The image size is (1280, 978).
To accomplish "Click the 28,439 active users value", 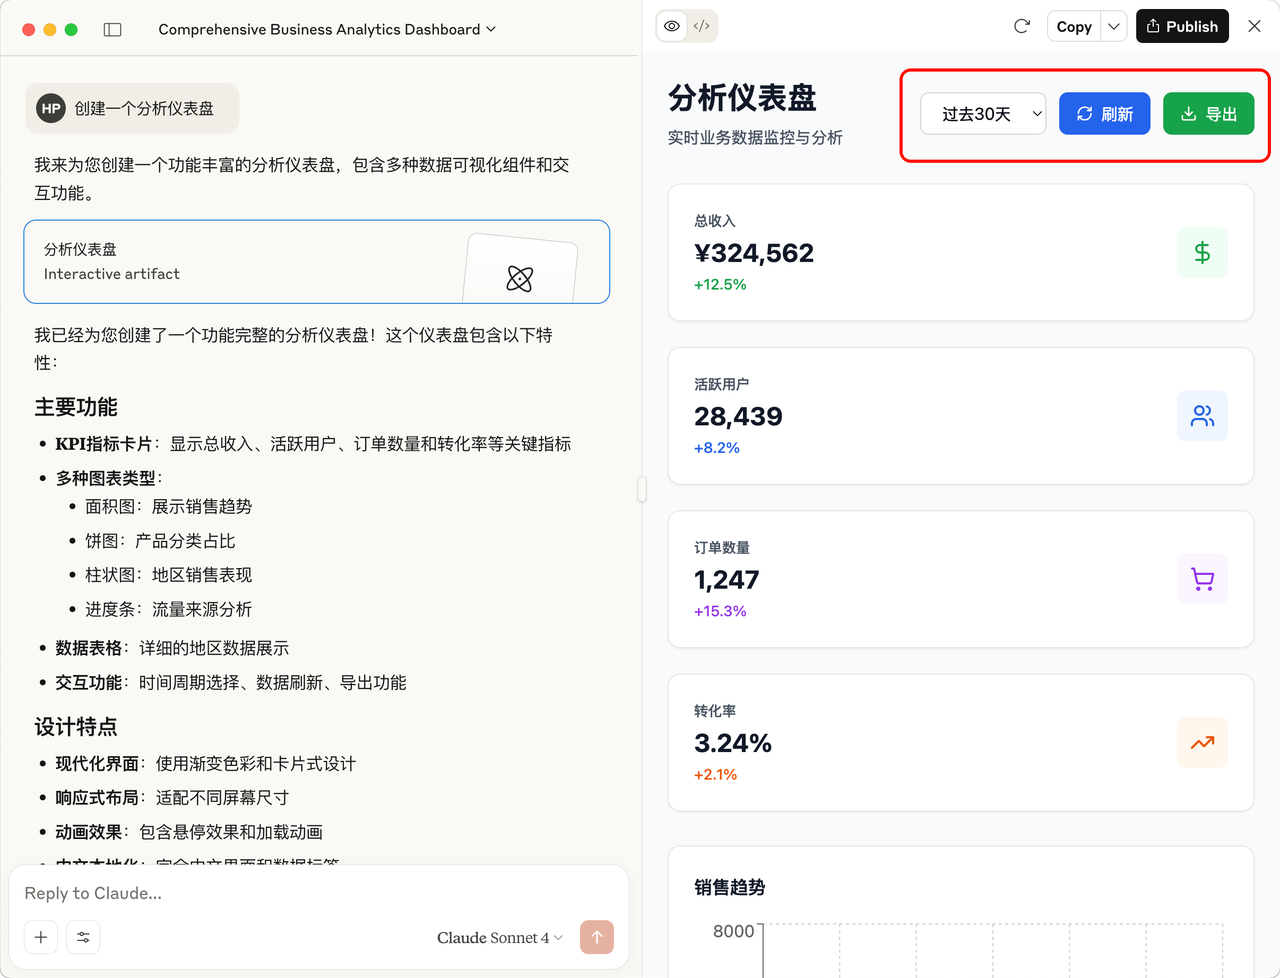I will [738, 416].
